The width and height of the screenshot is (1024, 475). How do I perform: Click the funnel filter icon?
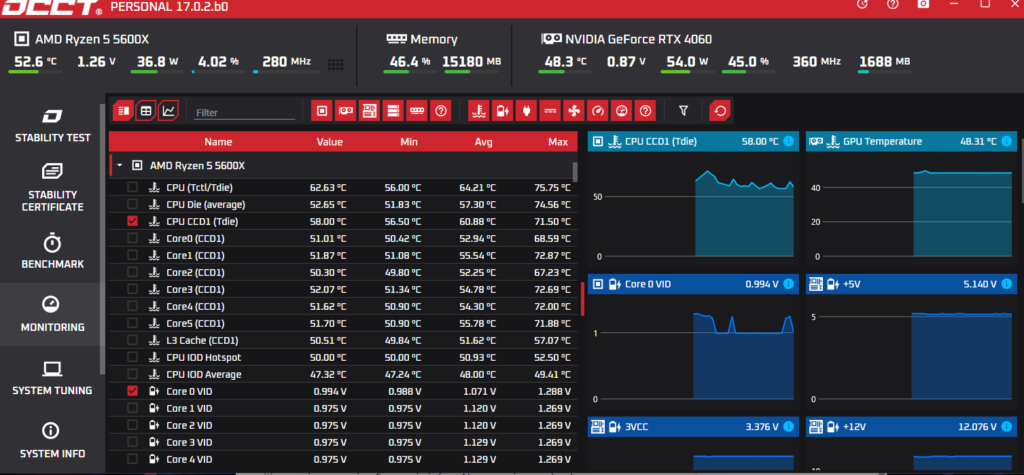pos(683,110)
